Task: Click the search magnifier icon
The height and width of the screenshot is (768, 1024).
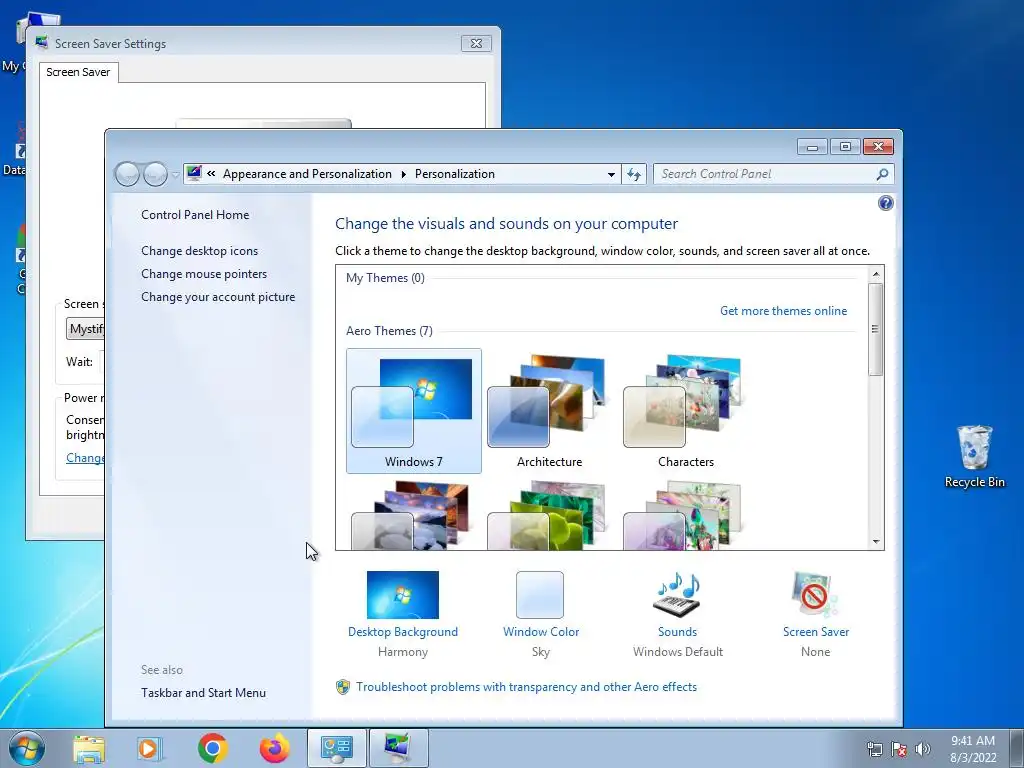Action: point(882,174)
